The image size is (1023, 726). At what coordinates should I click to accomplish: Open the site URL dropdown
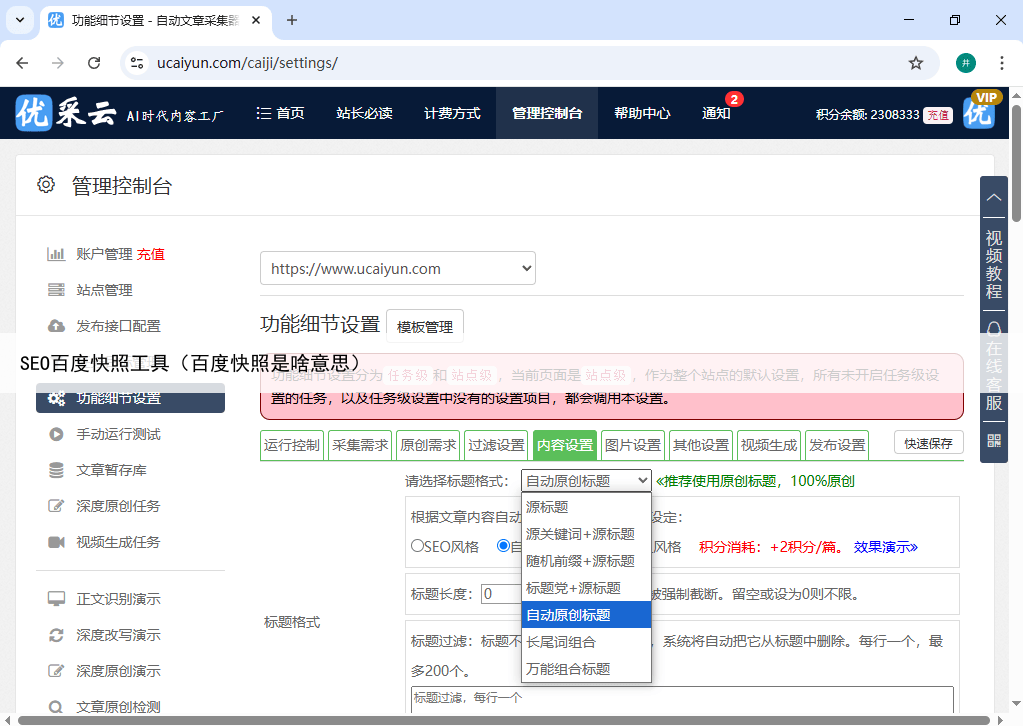(398, 269)
